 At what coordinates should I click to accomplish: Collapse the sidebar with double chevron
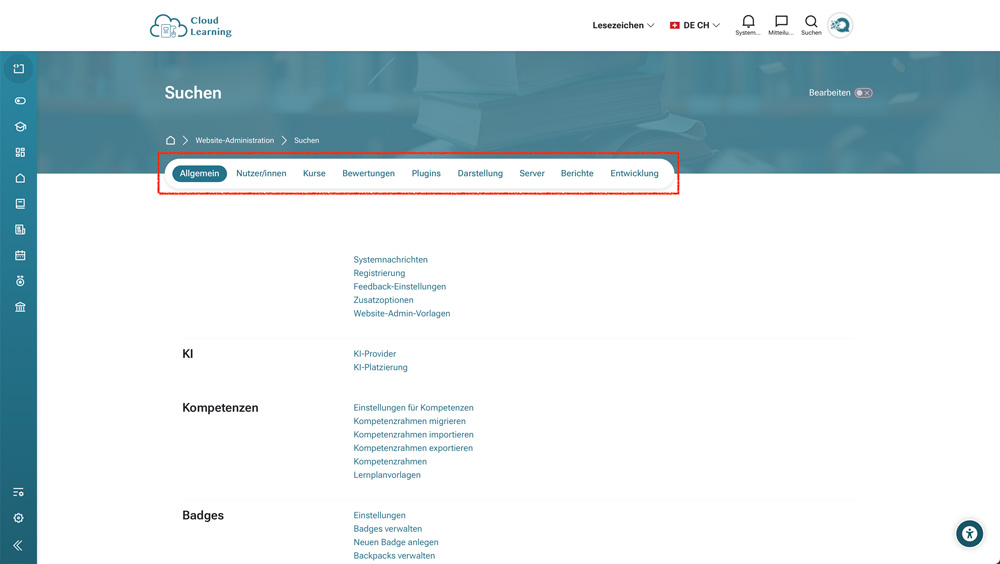tap(18, 546)
